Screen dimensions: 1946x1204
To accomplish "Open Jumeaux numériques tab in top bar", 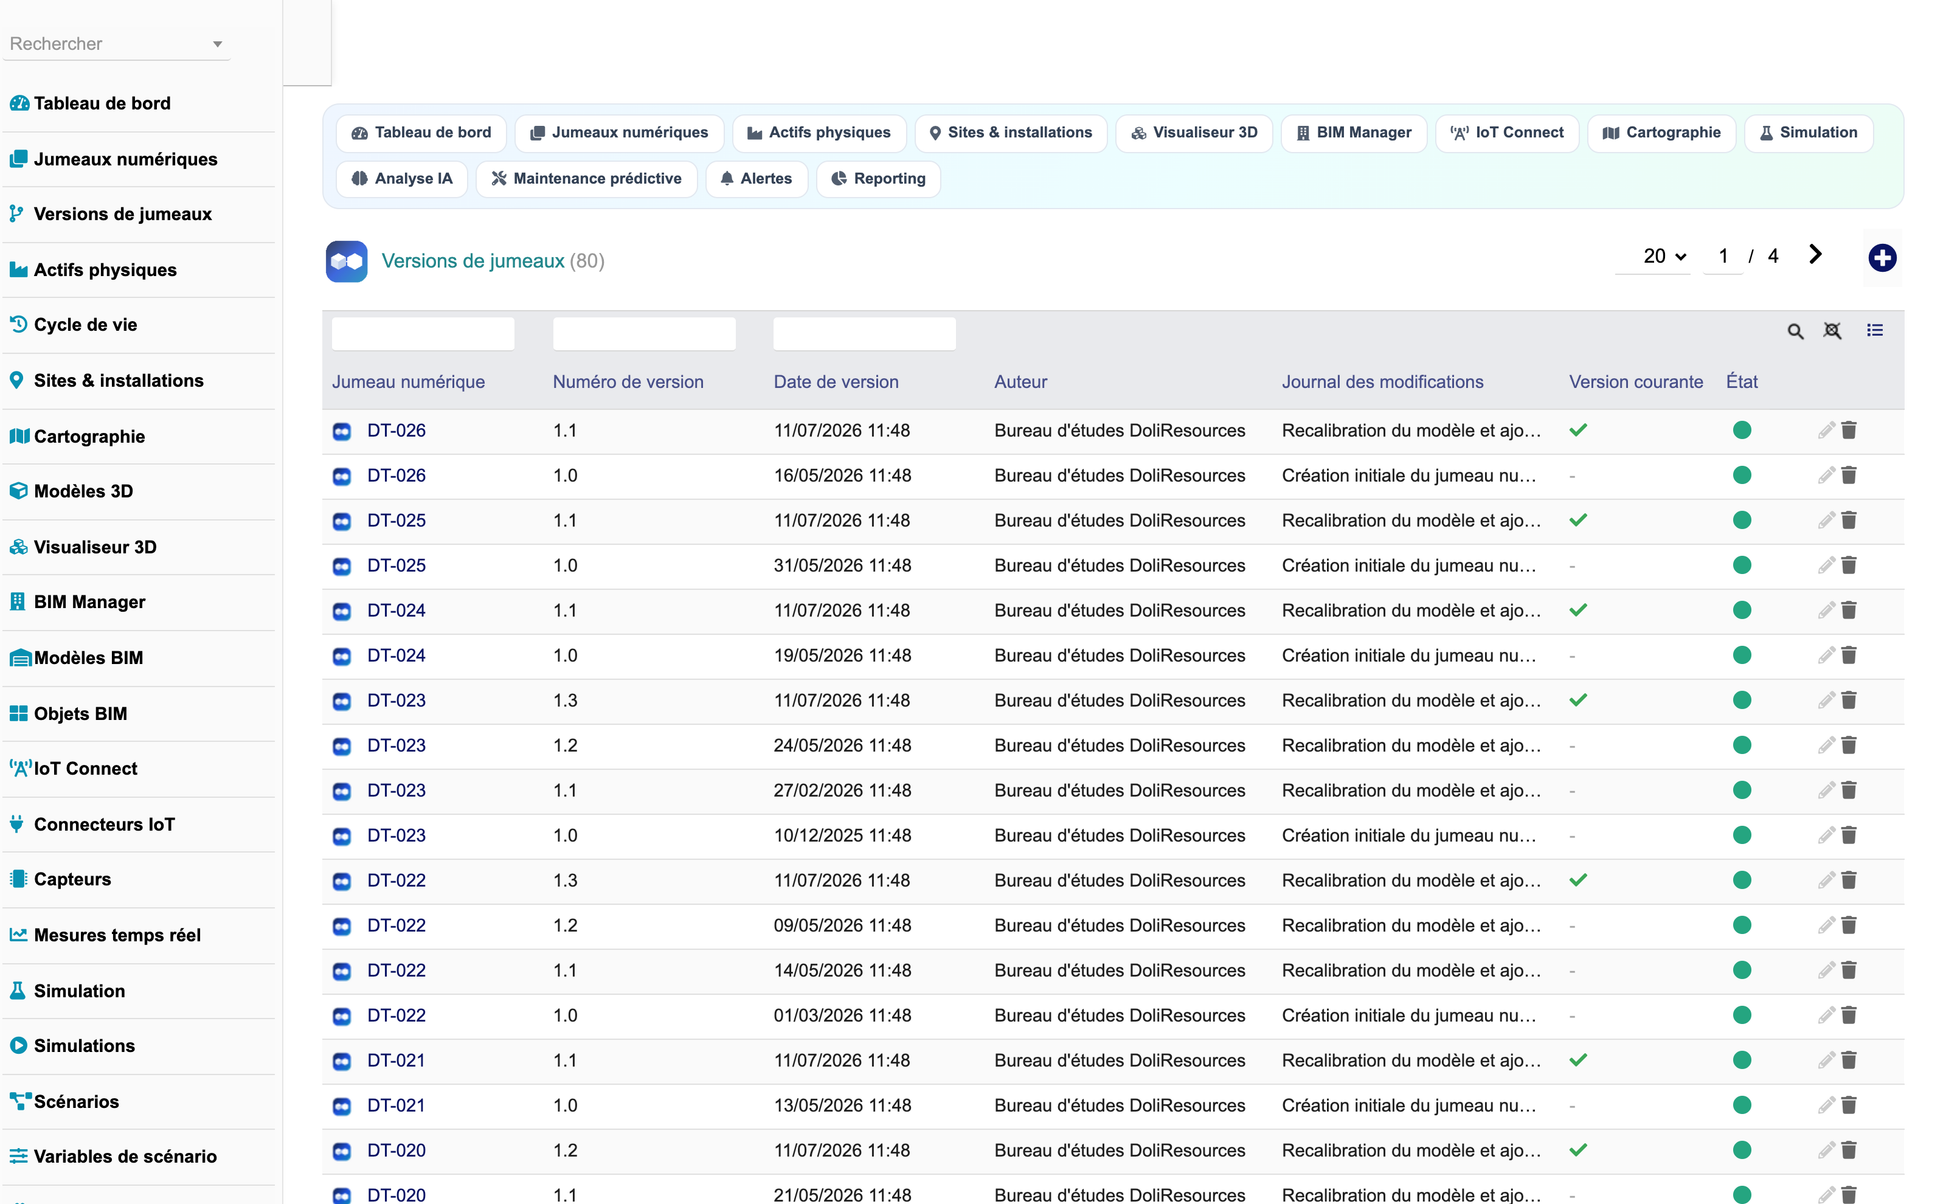I will click(x=619, y=133).
